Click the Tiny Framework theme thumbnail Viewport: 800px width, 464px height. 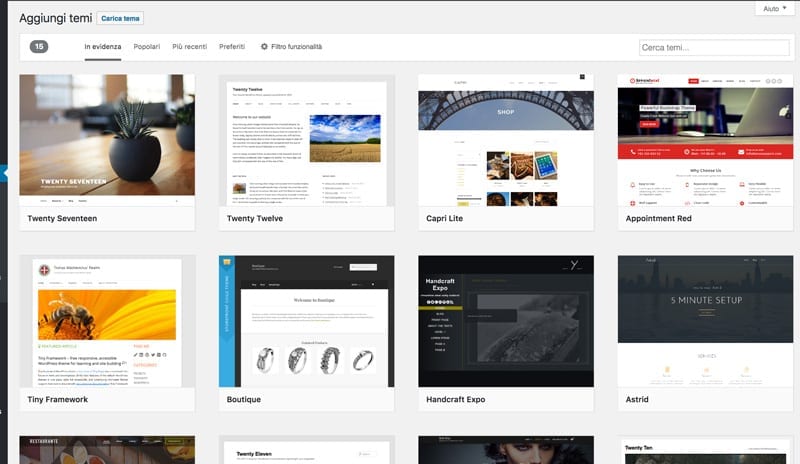tap(107, 321)
